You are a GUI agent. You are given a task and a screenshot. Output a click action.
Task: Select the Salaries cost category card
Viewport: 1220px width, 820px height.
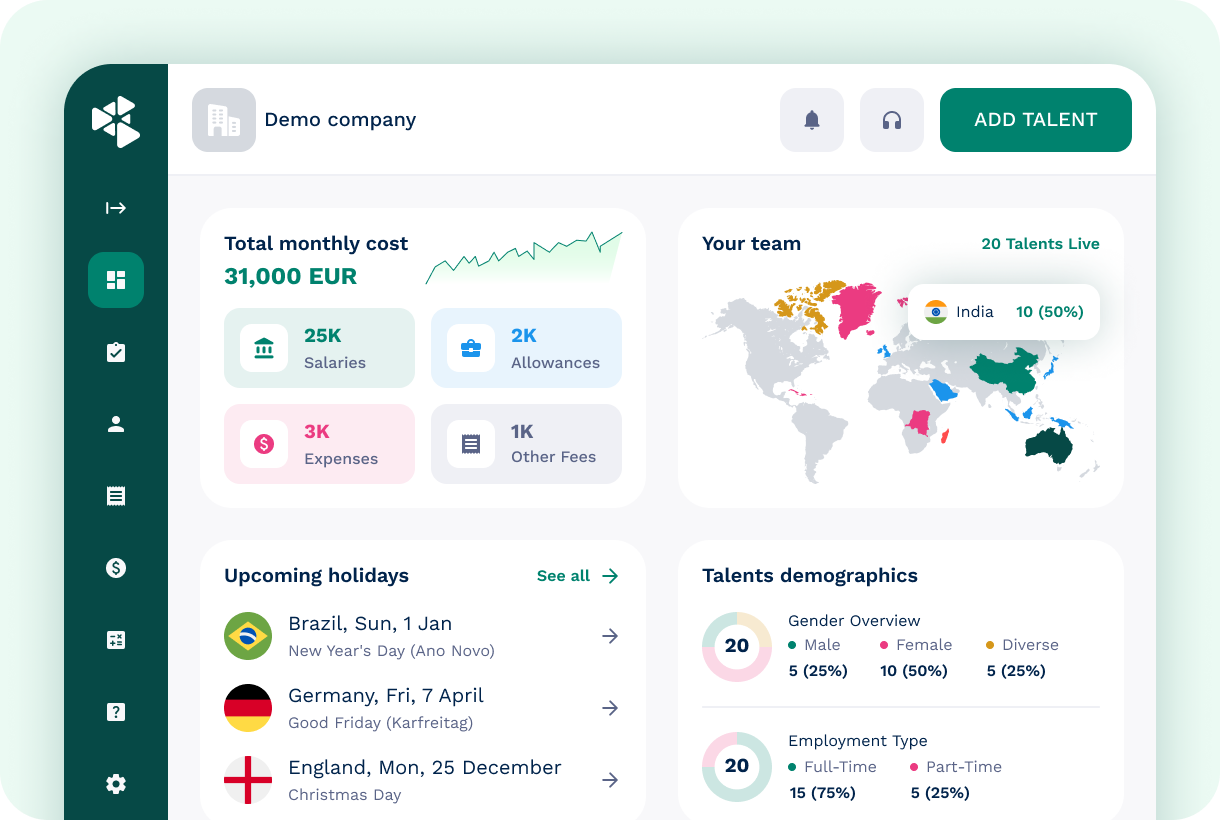click(319, 348)
